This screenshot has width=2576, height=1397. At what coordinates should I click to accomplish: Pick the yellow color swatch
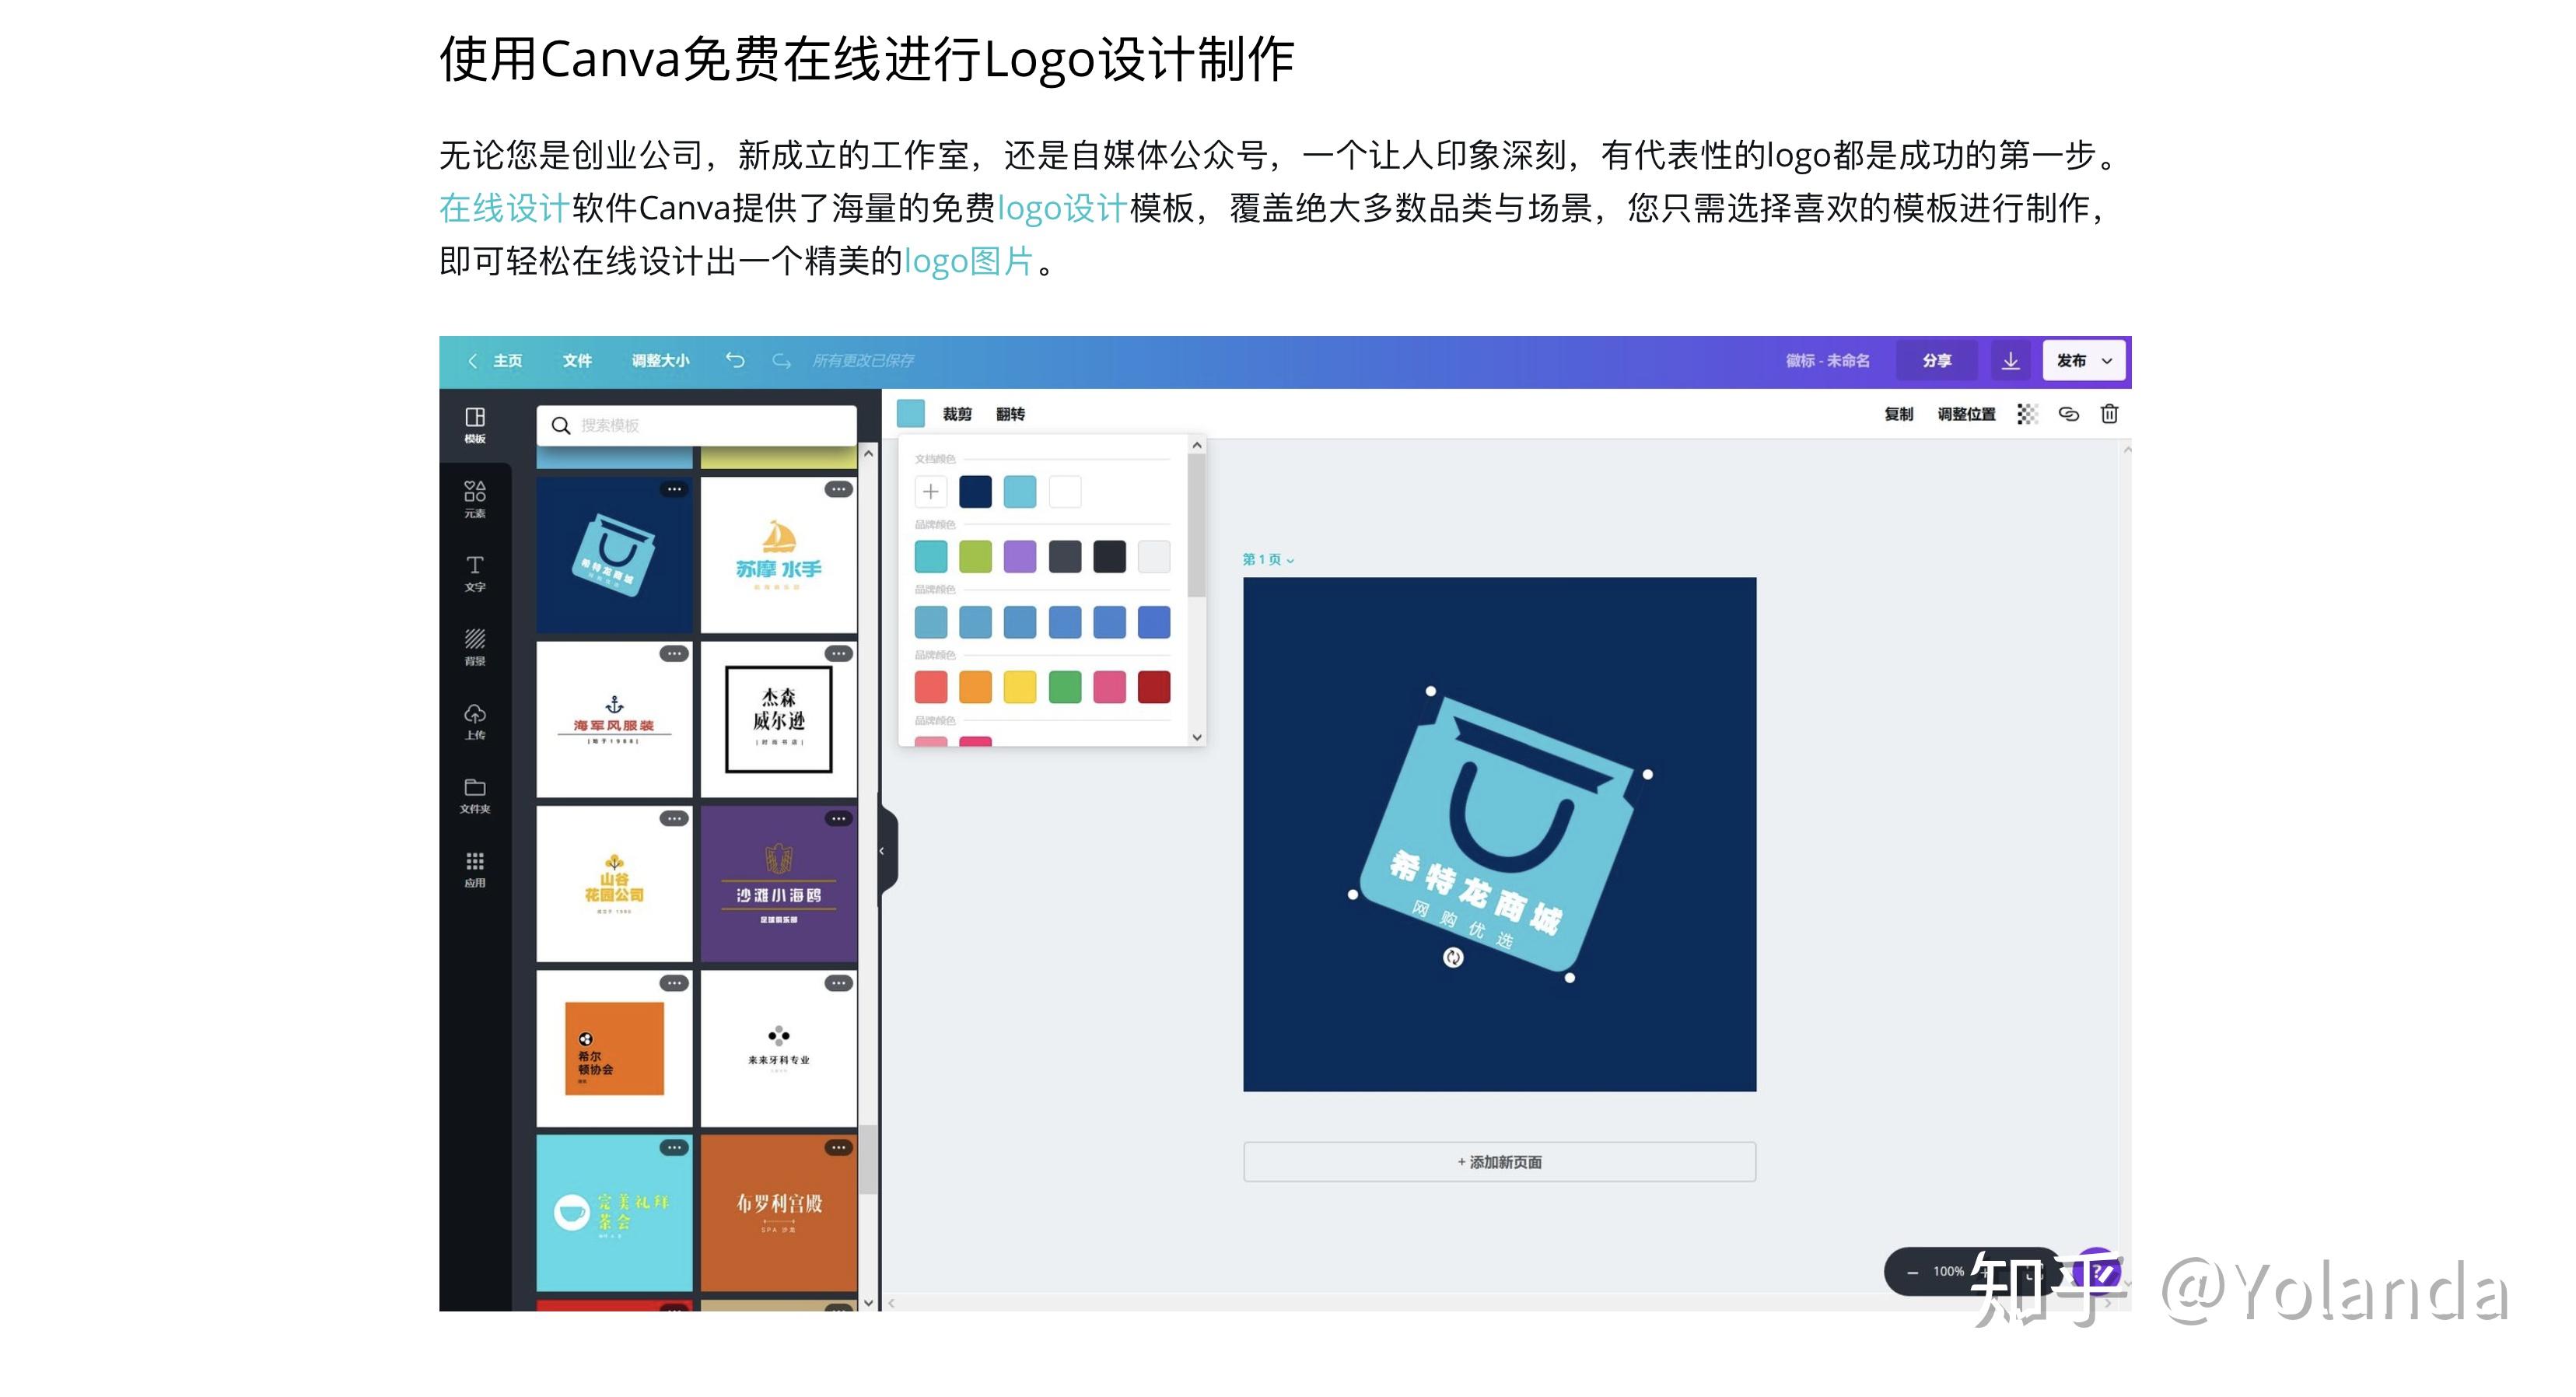click(x=1020, y=687)
